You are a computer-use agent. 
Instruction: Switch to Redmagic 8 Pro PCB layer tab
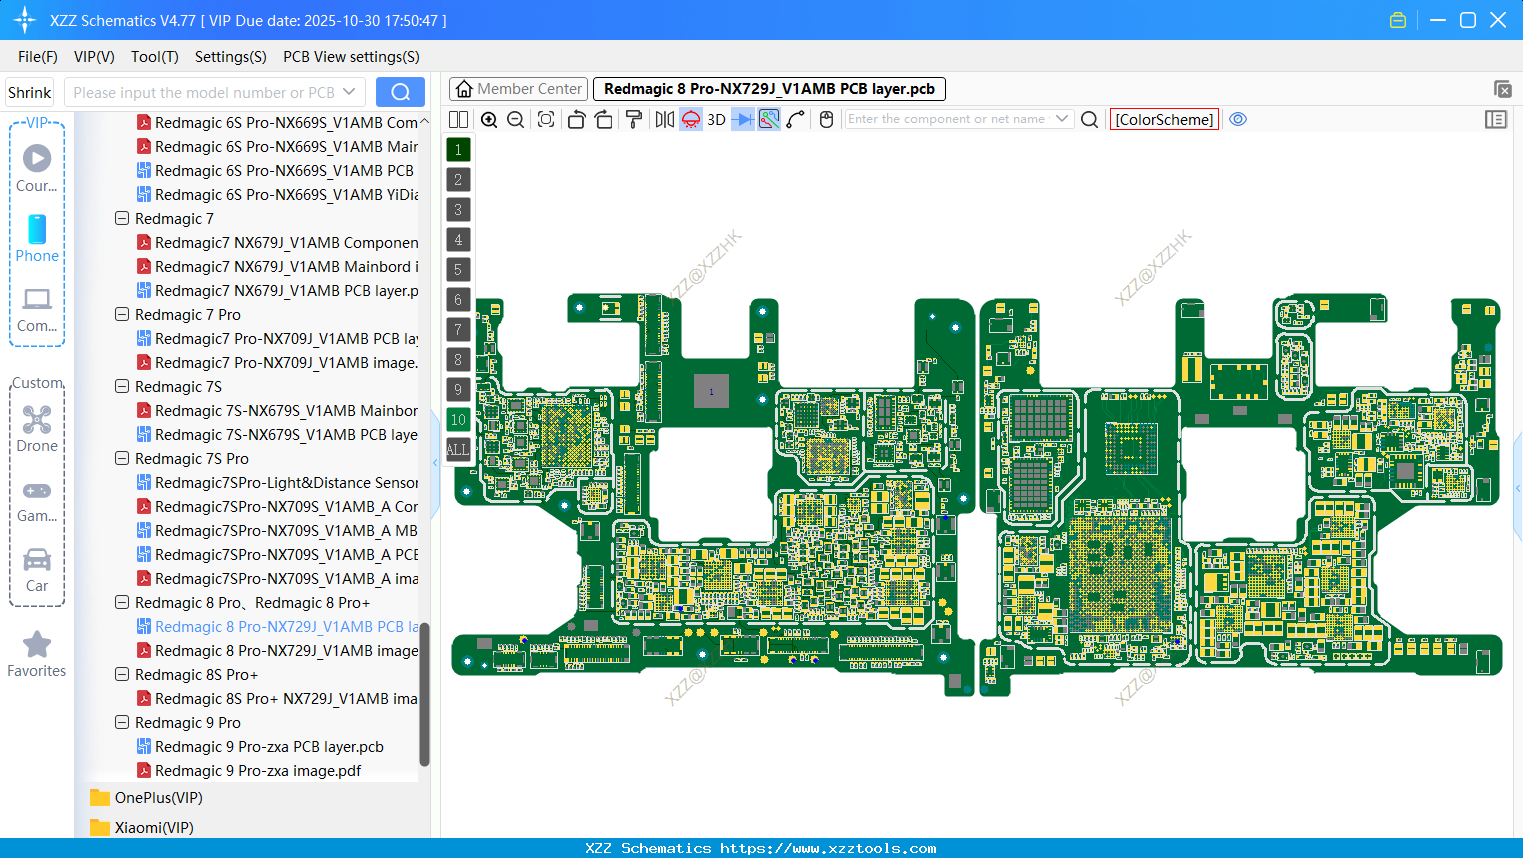768,88
